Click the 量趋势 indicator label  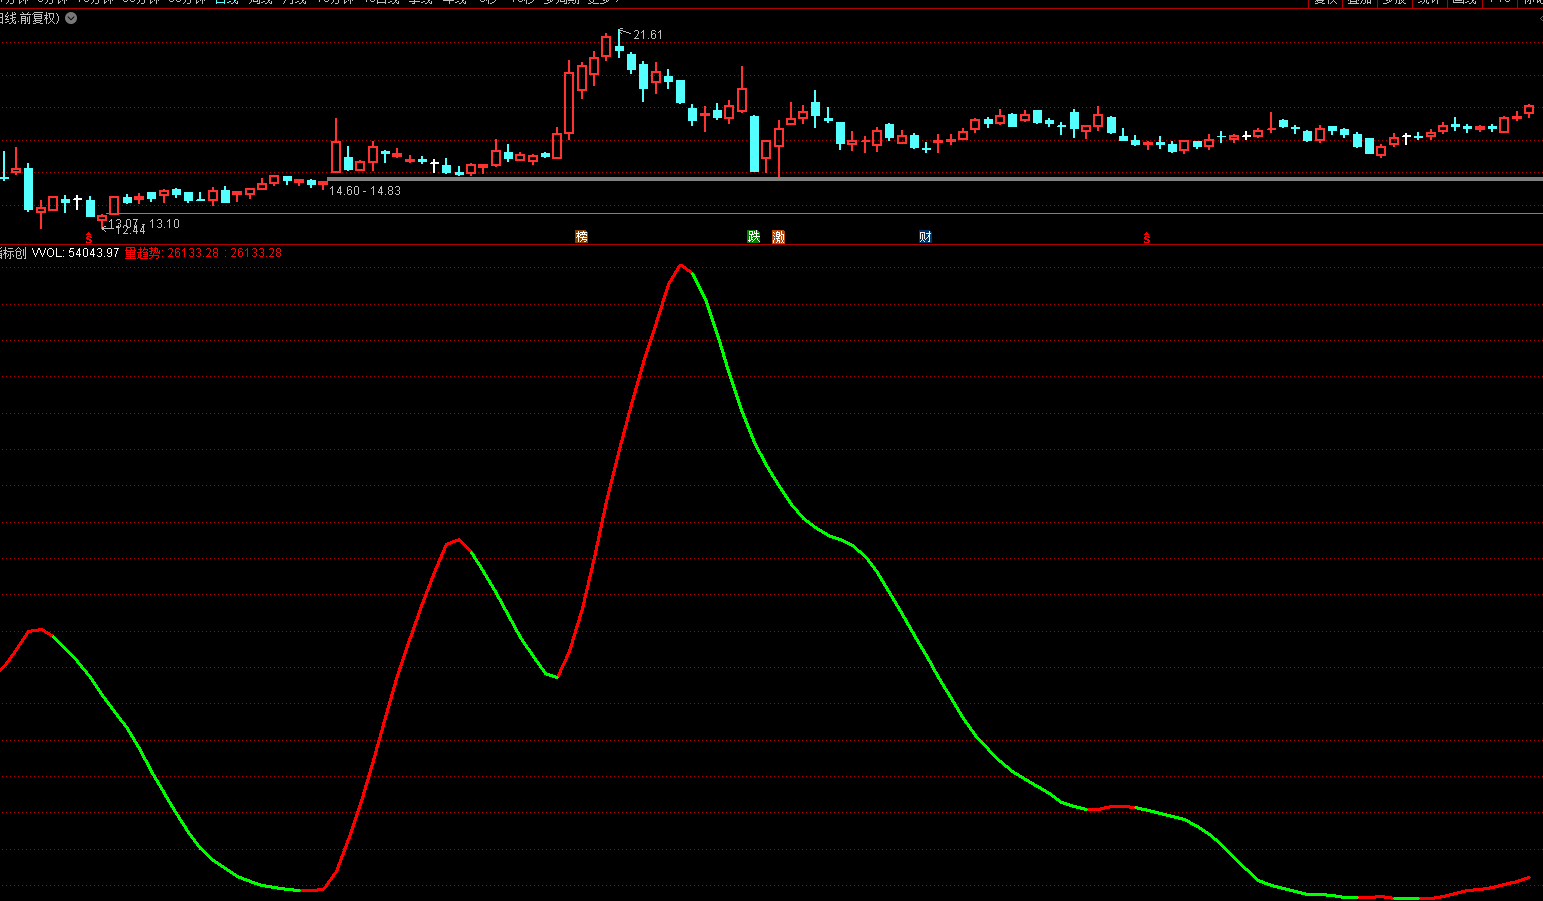click(143, 253)
